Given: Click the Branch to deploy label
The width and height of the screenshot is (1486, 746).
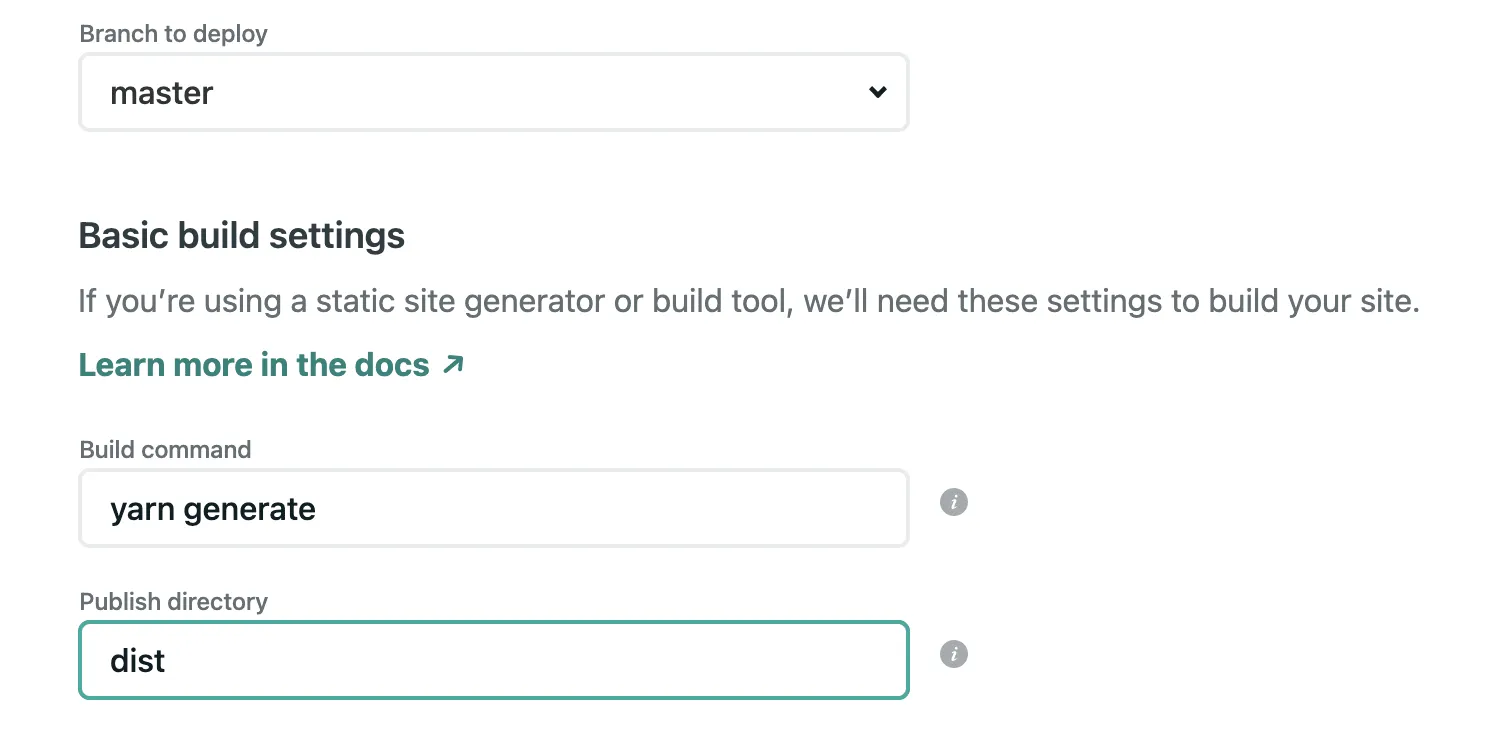Looking at the screenshot, I should click(173, 33).
